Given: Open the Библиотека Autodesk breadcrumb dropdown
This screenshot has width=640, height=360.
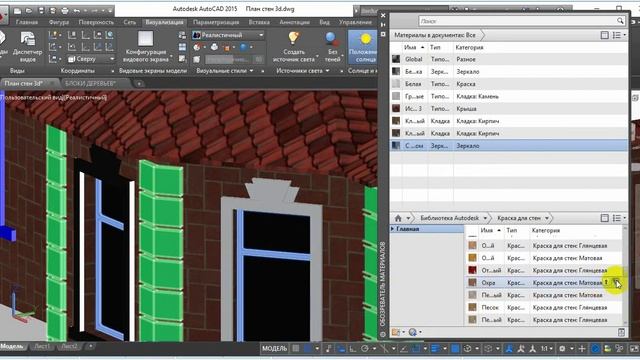Looking at the screenshot, I should 485,218.
